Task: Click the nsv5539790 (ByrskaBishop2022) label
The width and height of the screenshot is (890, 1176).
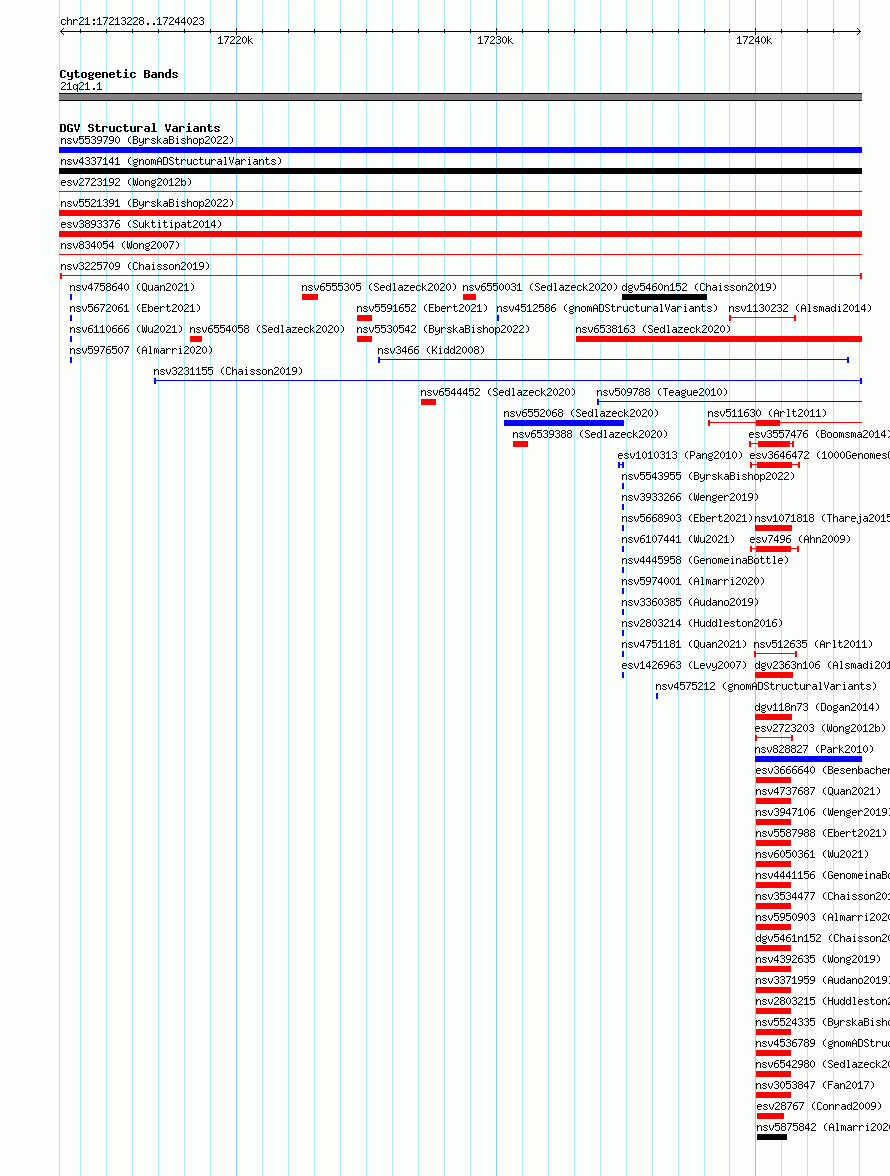Action: pos(147,140)
